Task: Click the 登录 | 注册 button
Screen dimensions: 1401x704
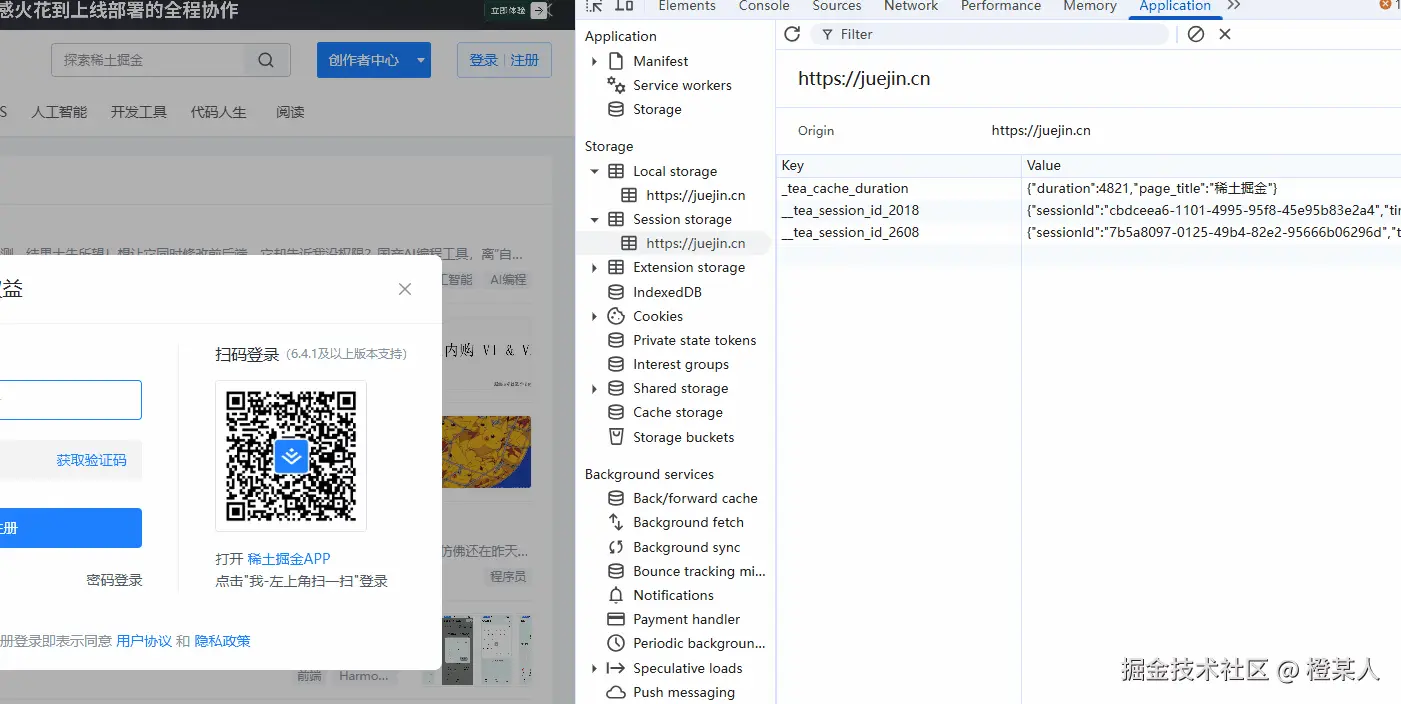Action: pos(504,60)
